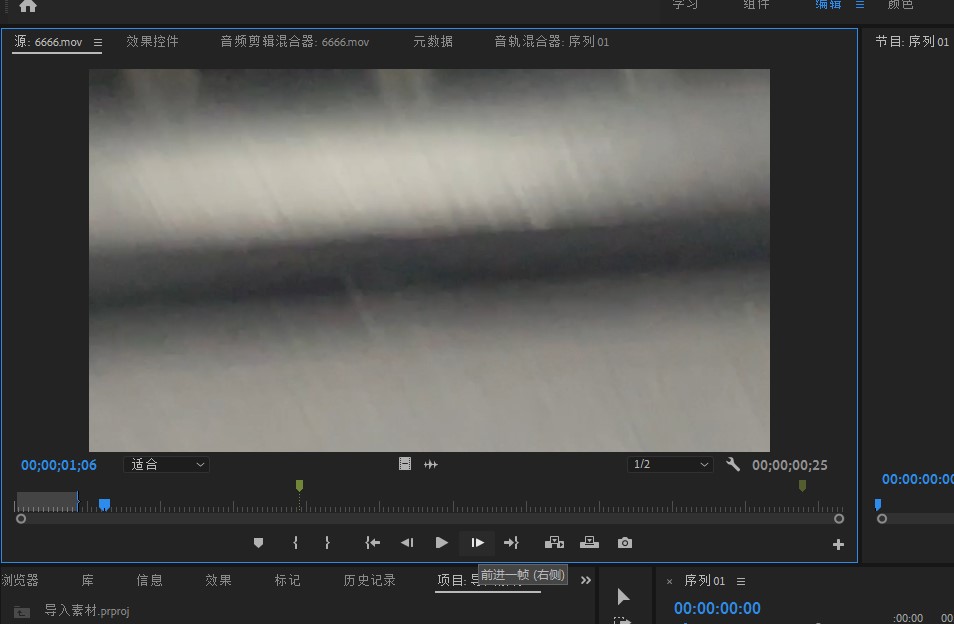Click Program monitor blue playhead
The image size is (954, 624).
click(878, 504)
